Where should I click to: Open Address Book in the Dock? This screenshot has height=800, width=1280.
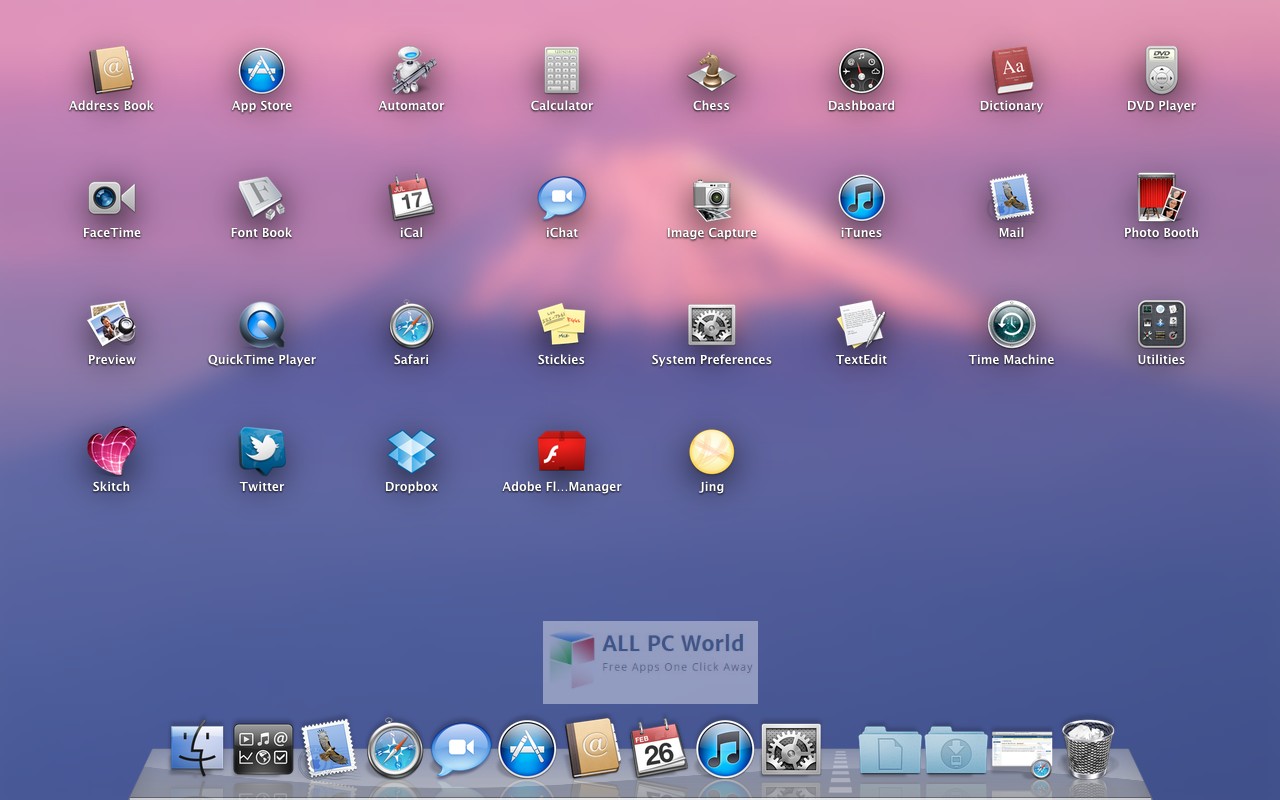point(593,749)
